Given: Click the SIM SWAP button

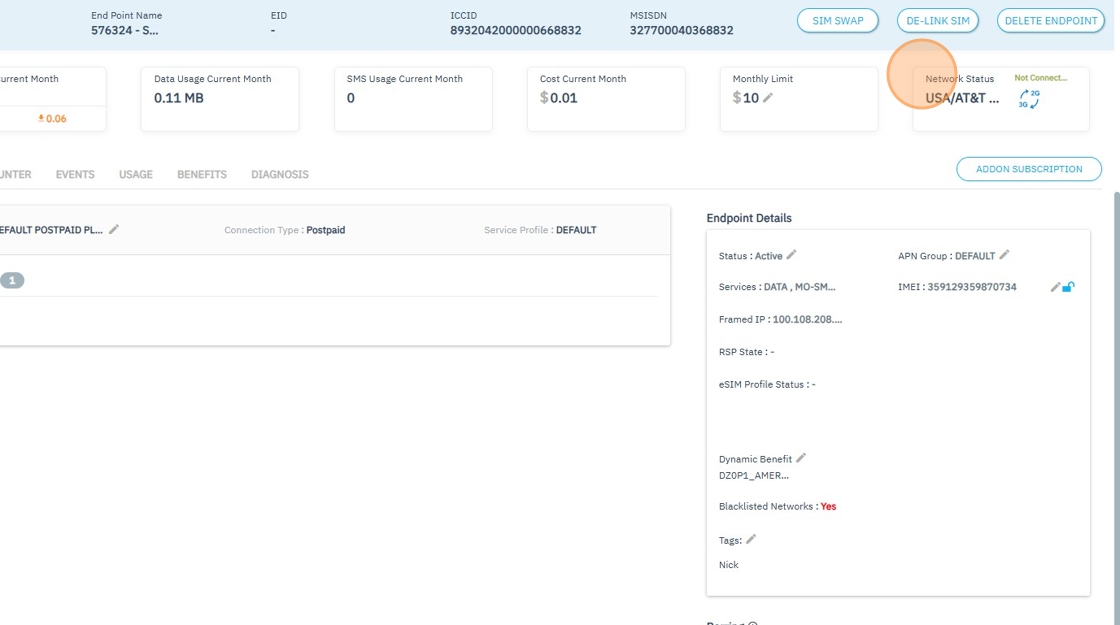Looking at the screenshot, I should [x=838, y=21].
